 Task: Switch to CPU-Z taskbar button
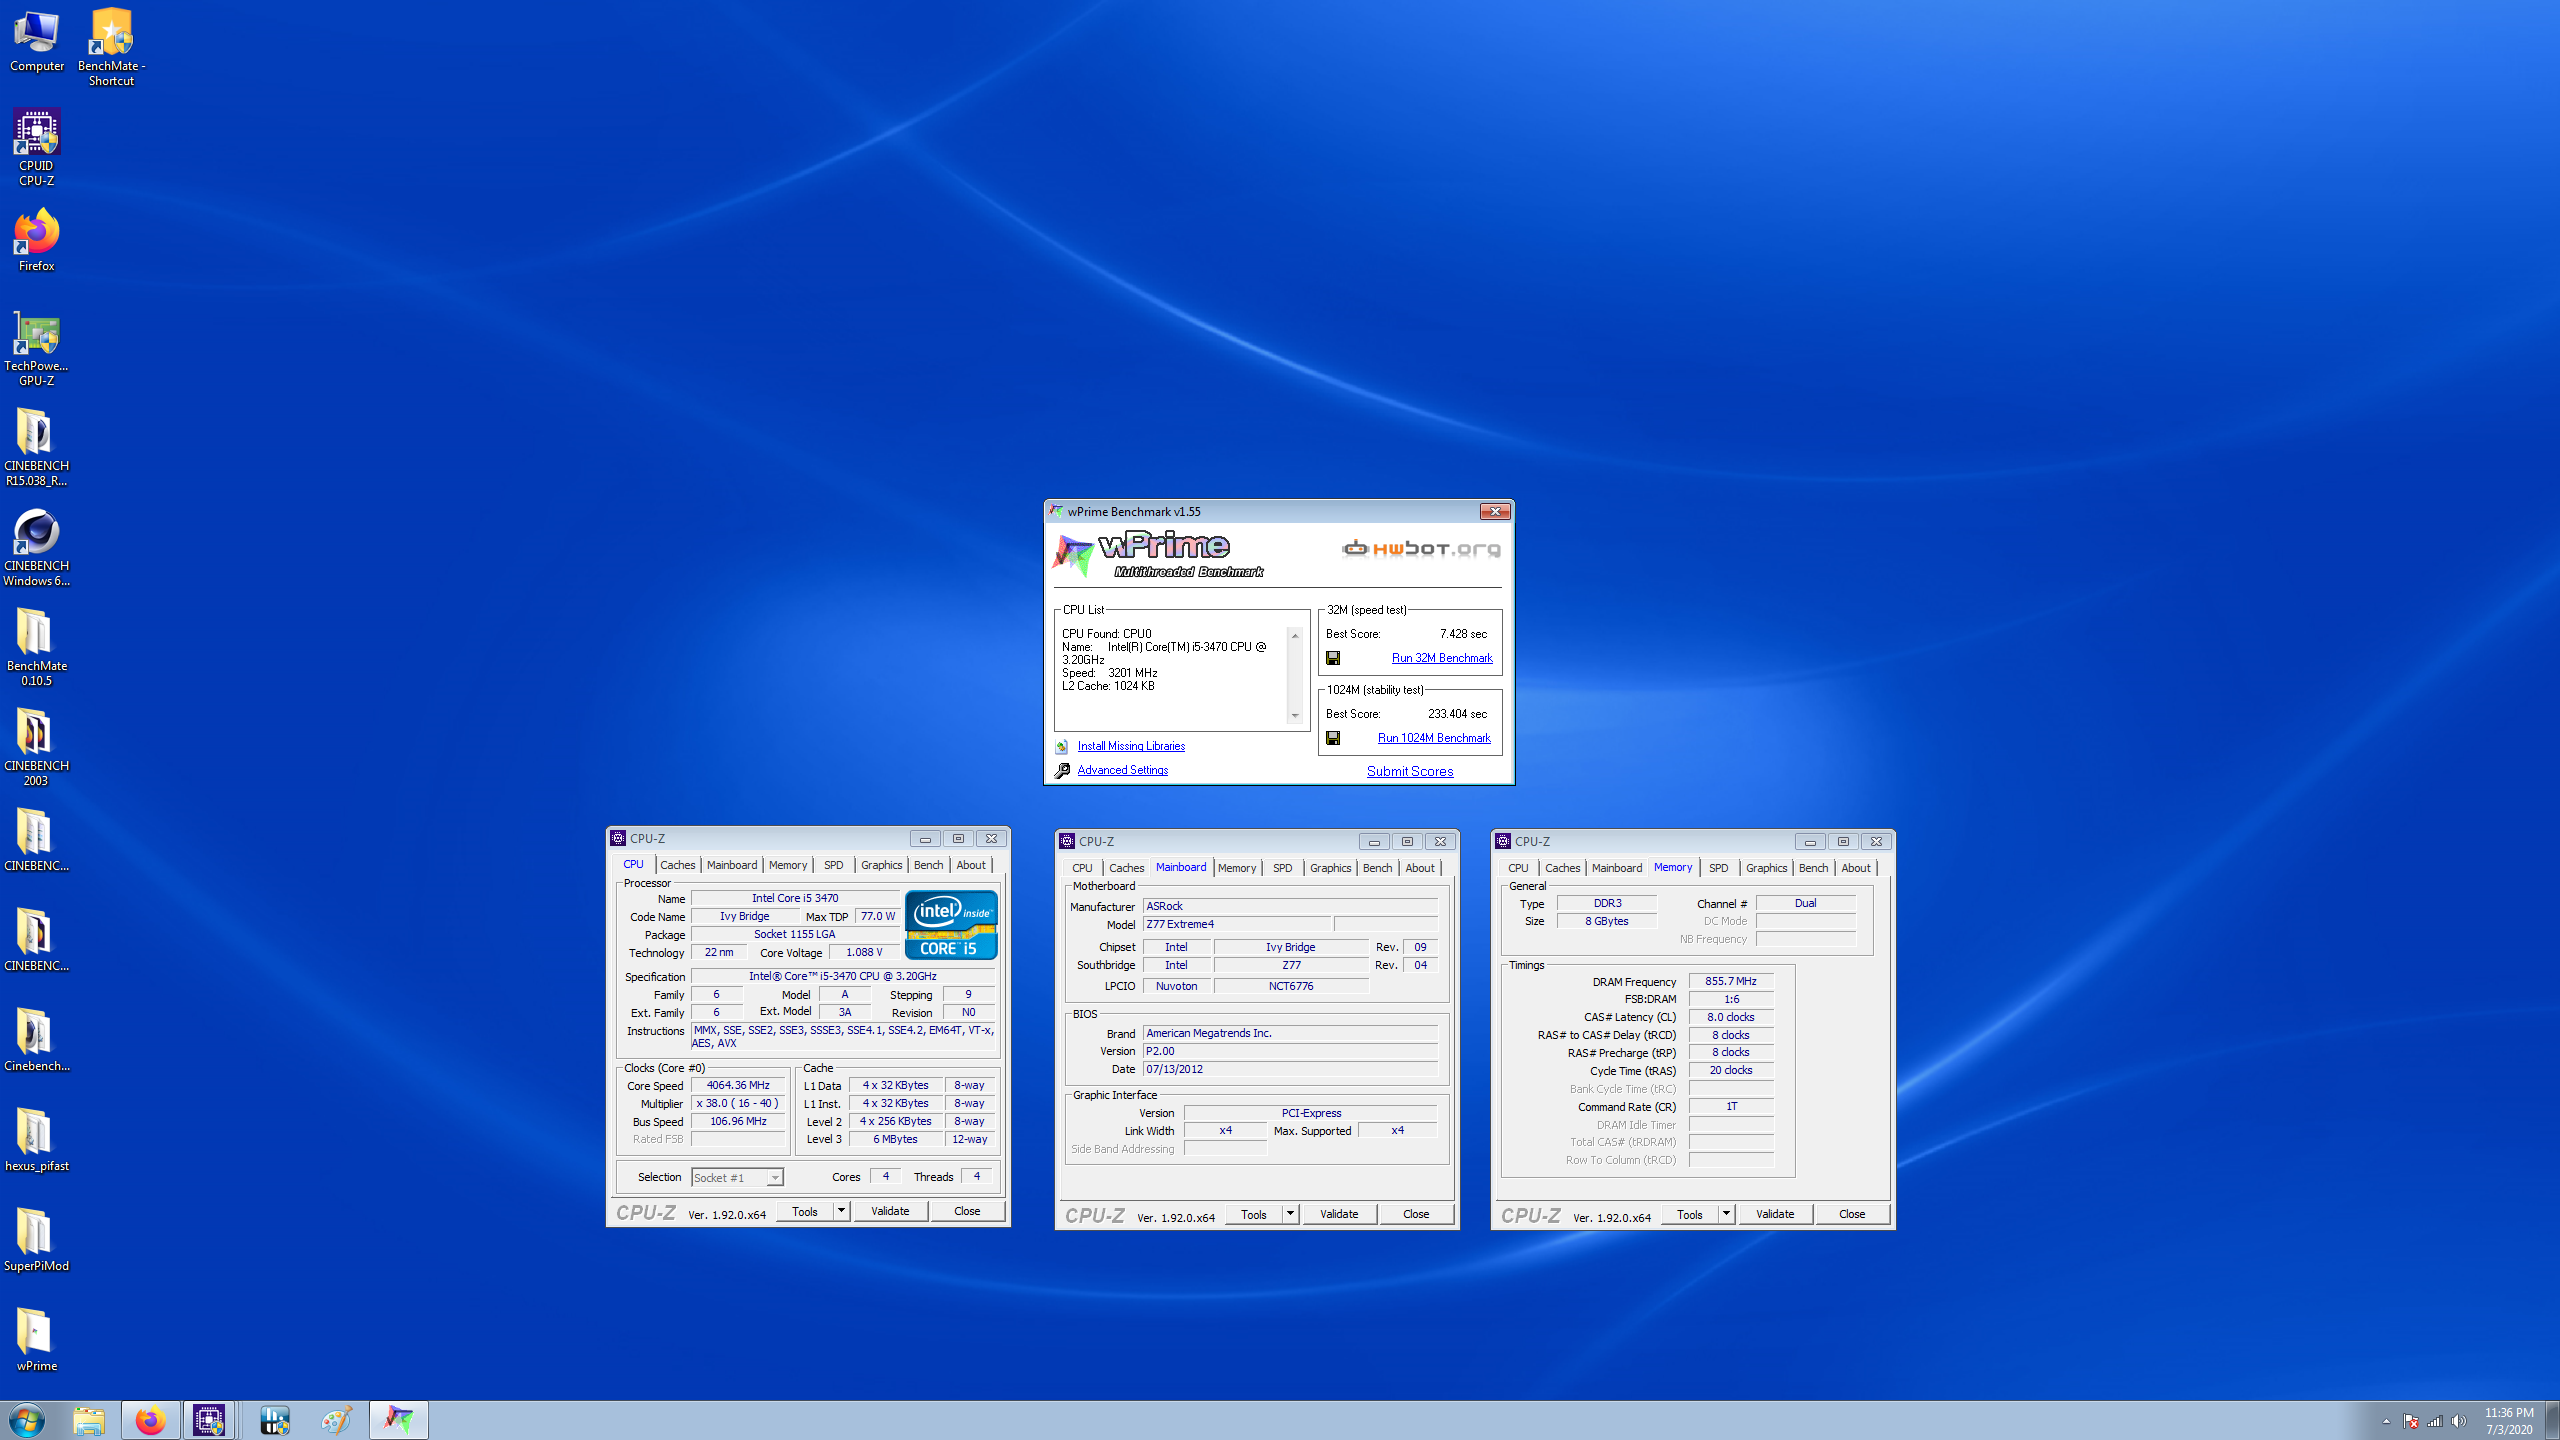pyautogui.click(x=209, y=1420)
